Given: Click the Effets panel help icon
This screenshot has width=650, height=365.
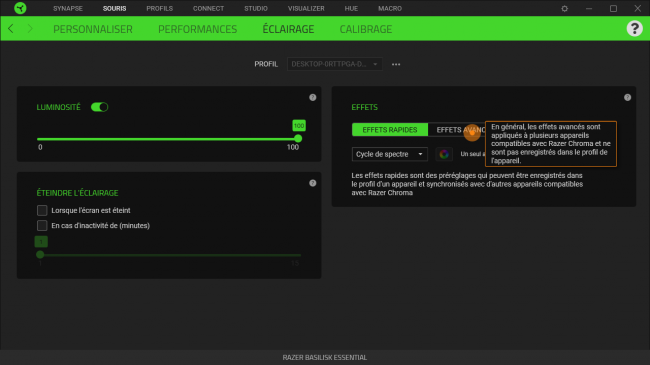Looking at the screenshot, I should (627, 97).
